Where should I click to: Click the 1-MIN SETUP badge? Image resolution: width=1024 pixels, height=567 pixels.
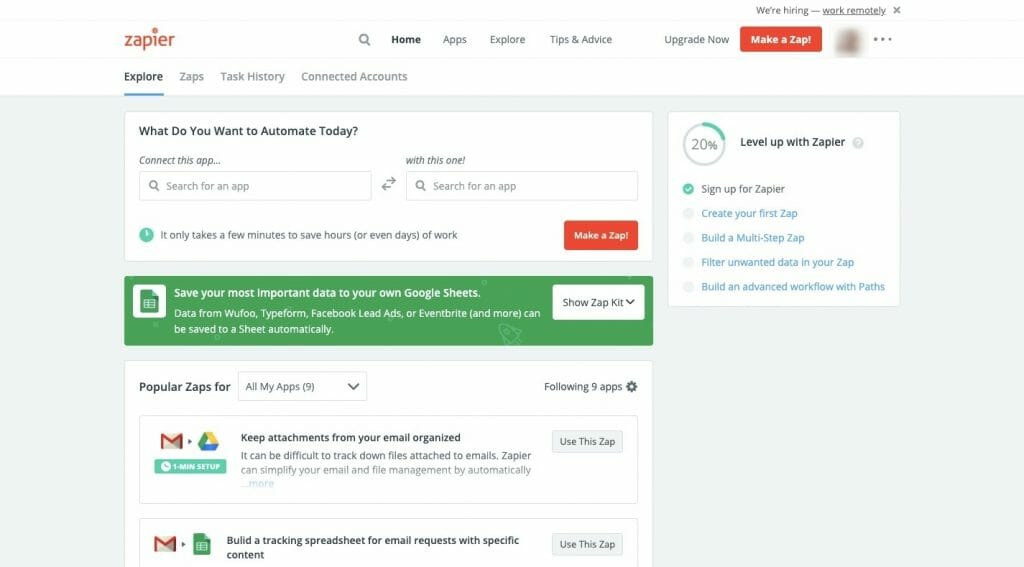(x=190, y=466)
